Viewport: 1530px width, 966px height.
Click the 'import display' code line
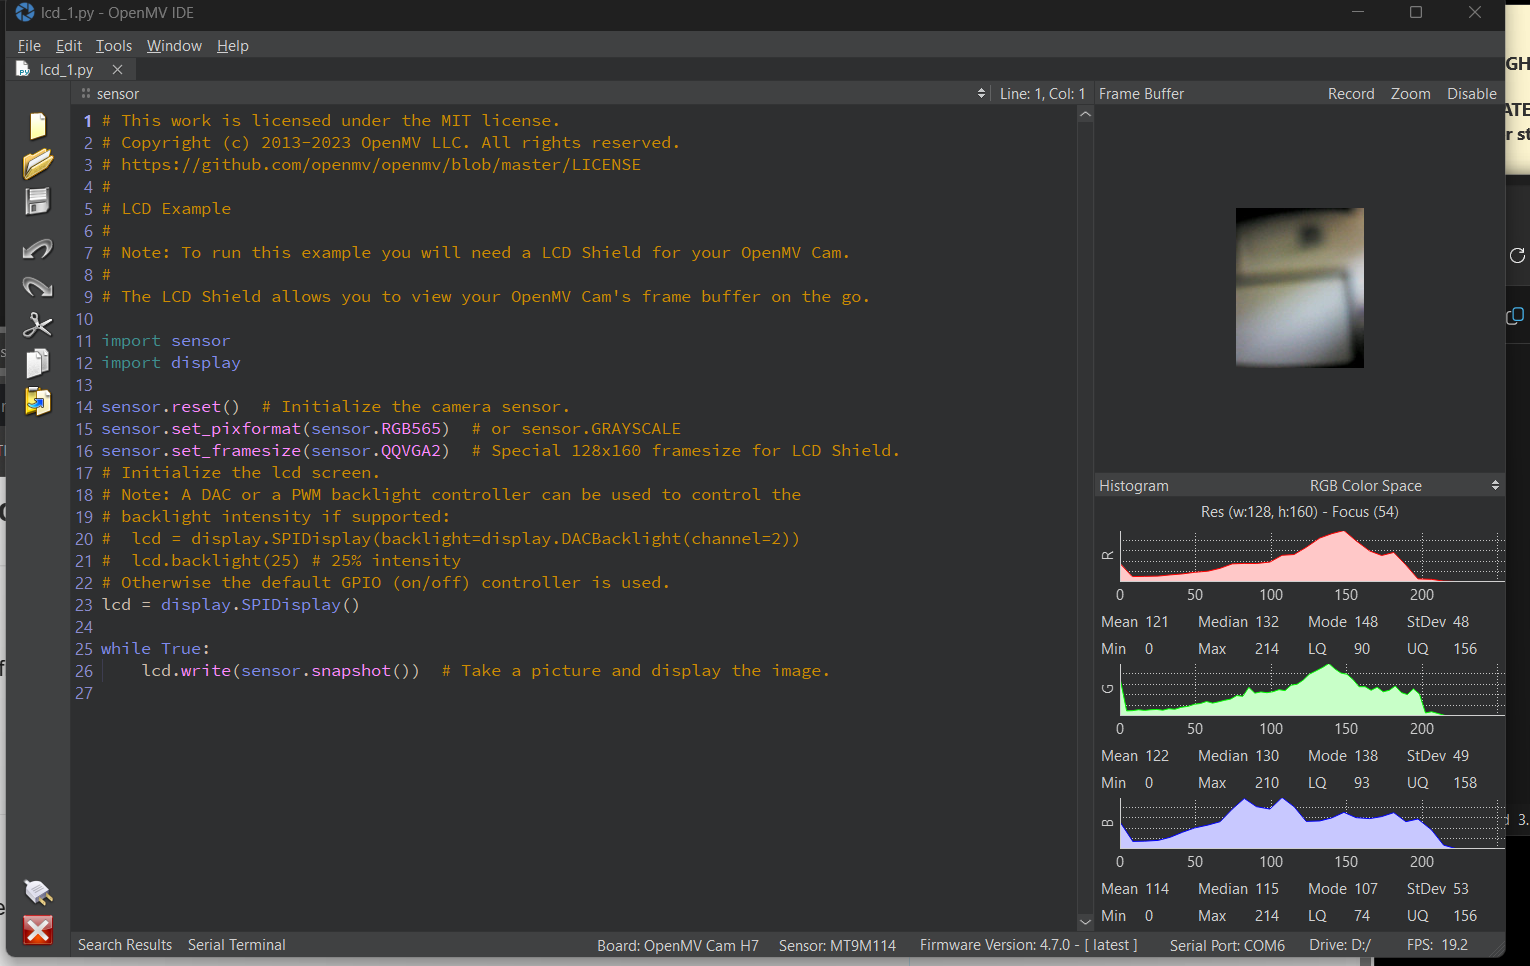(171, 363)
